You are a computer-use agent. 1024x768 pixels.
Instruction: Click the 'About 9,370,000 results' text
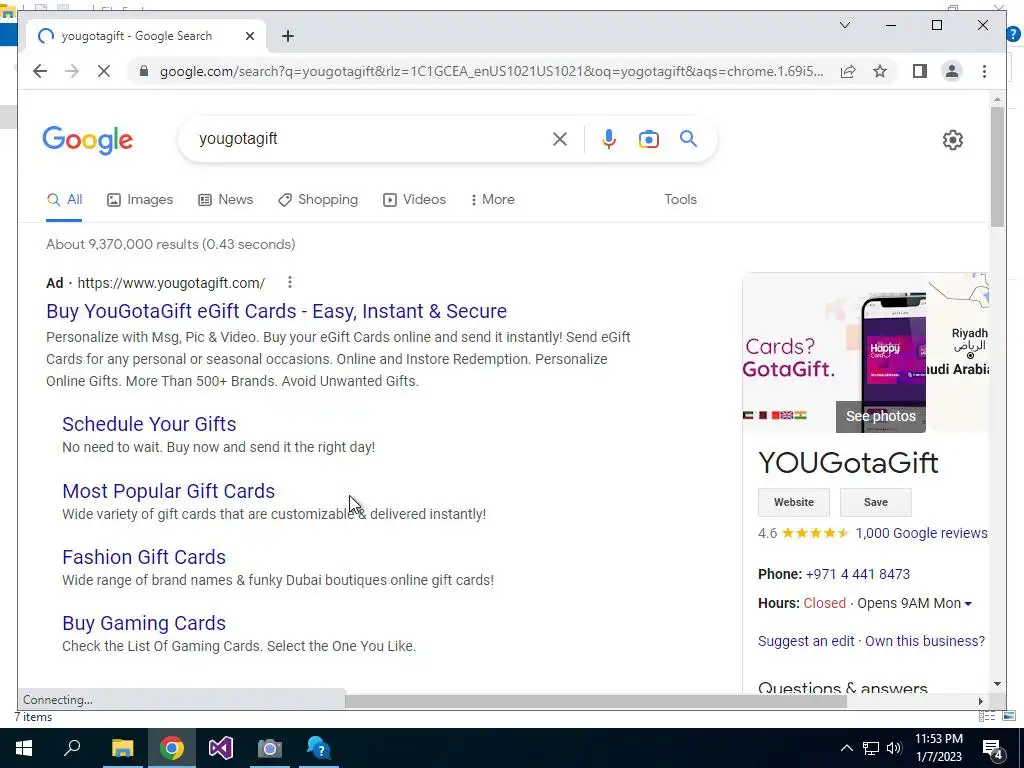click(x=170, y=244)
